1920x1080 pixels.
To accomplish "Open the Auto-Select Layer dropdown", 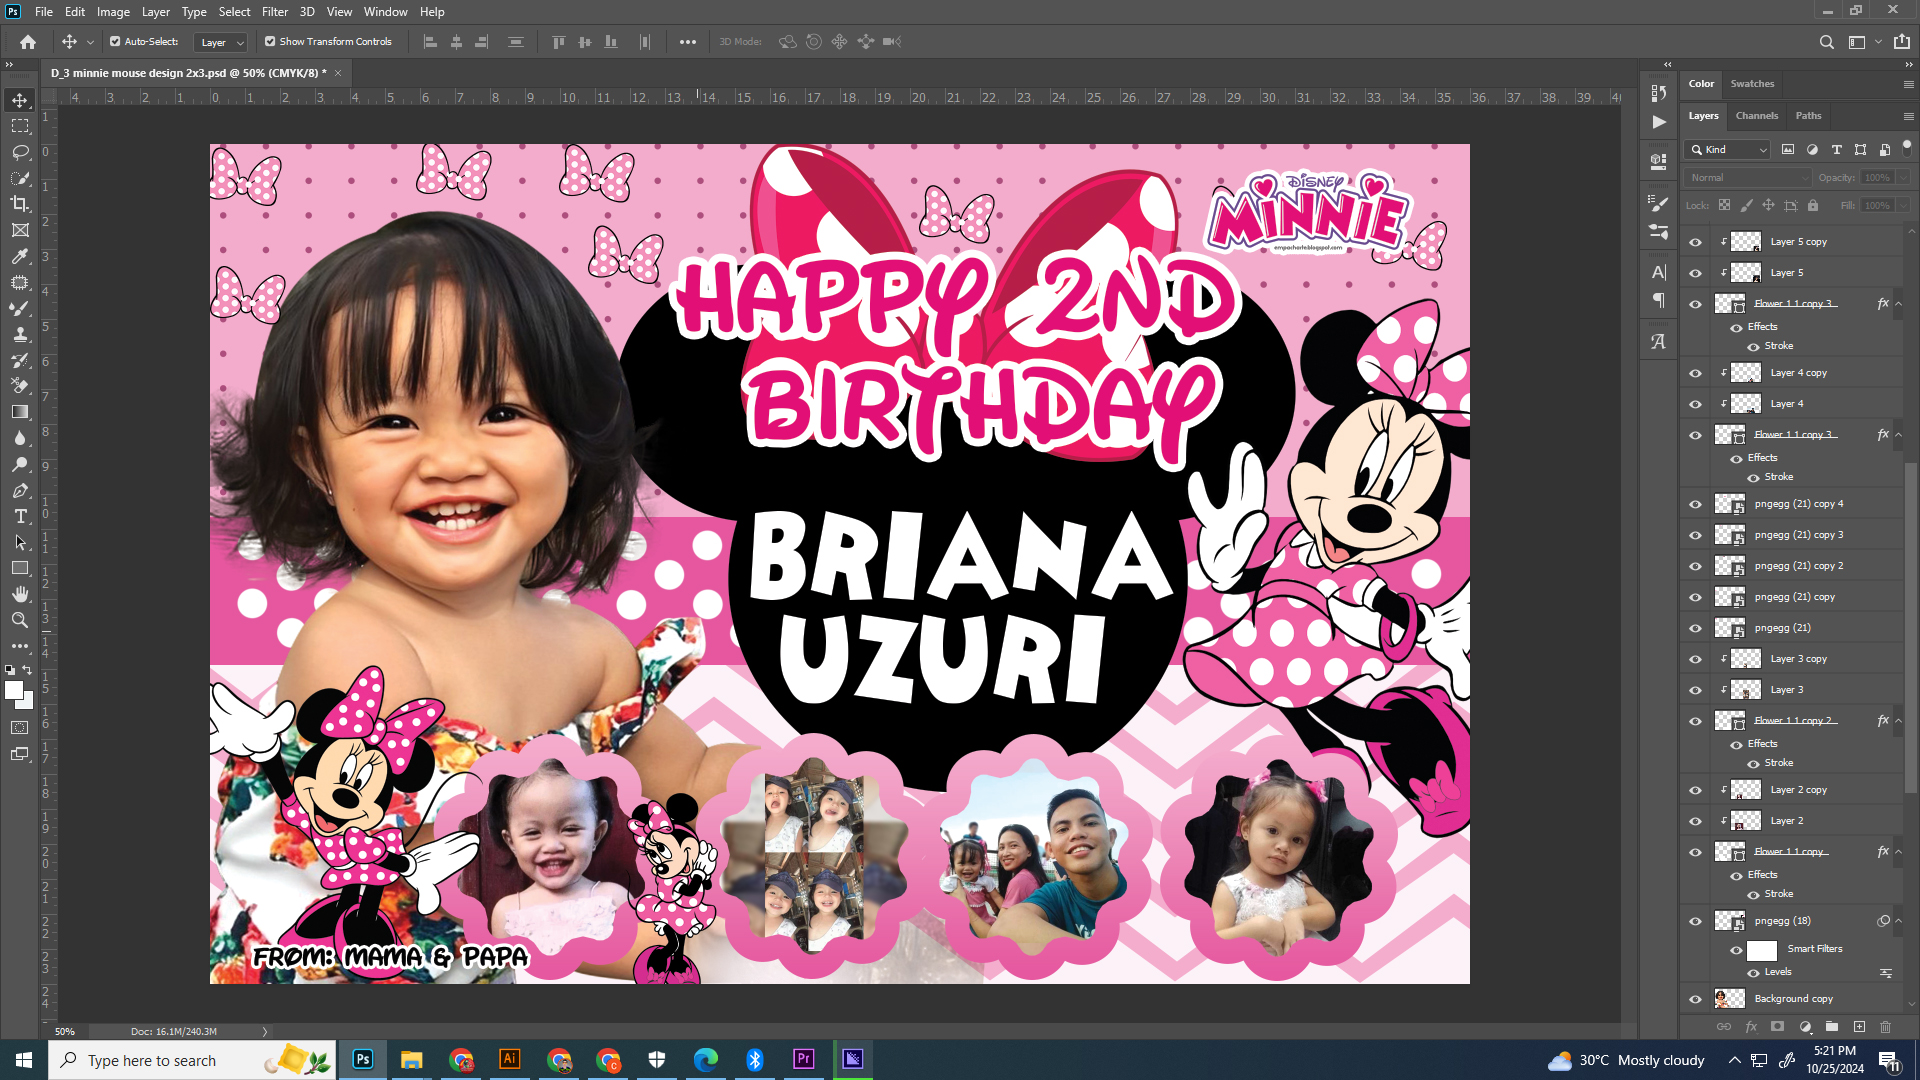I will [x=221, y=42].
